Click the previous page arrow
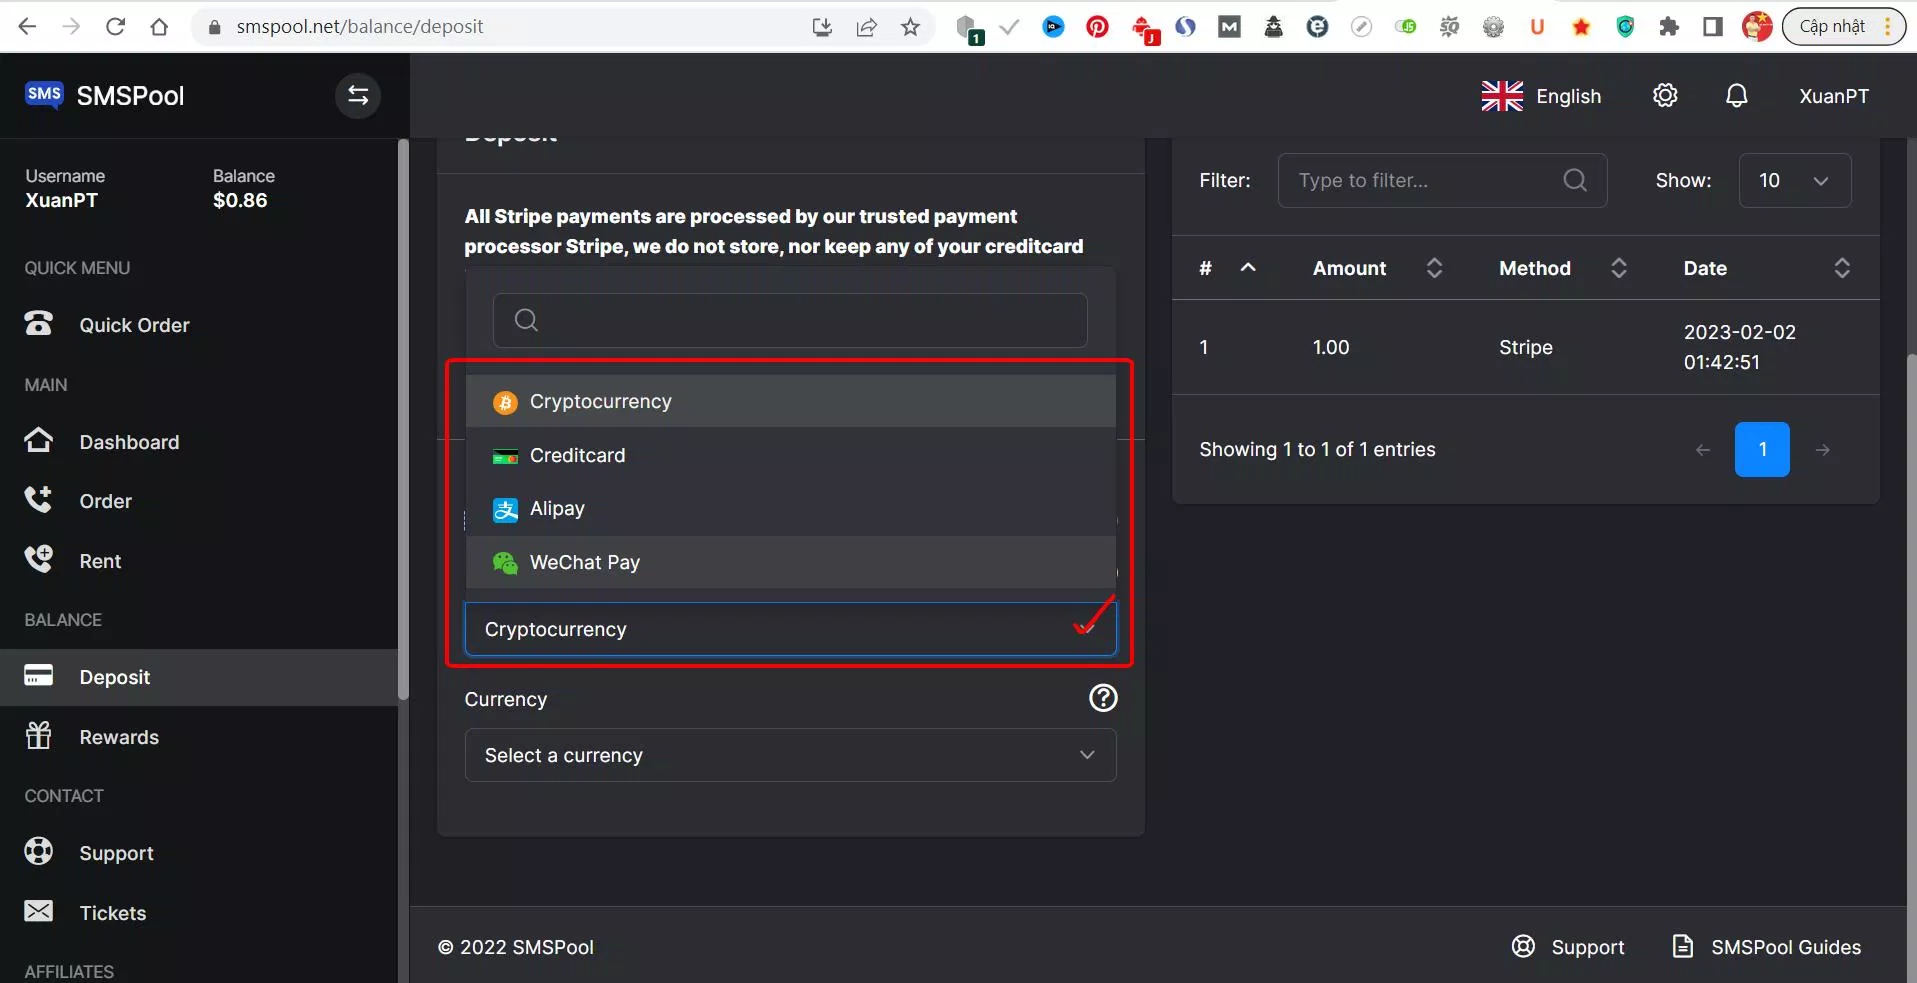 [1703, 450]
